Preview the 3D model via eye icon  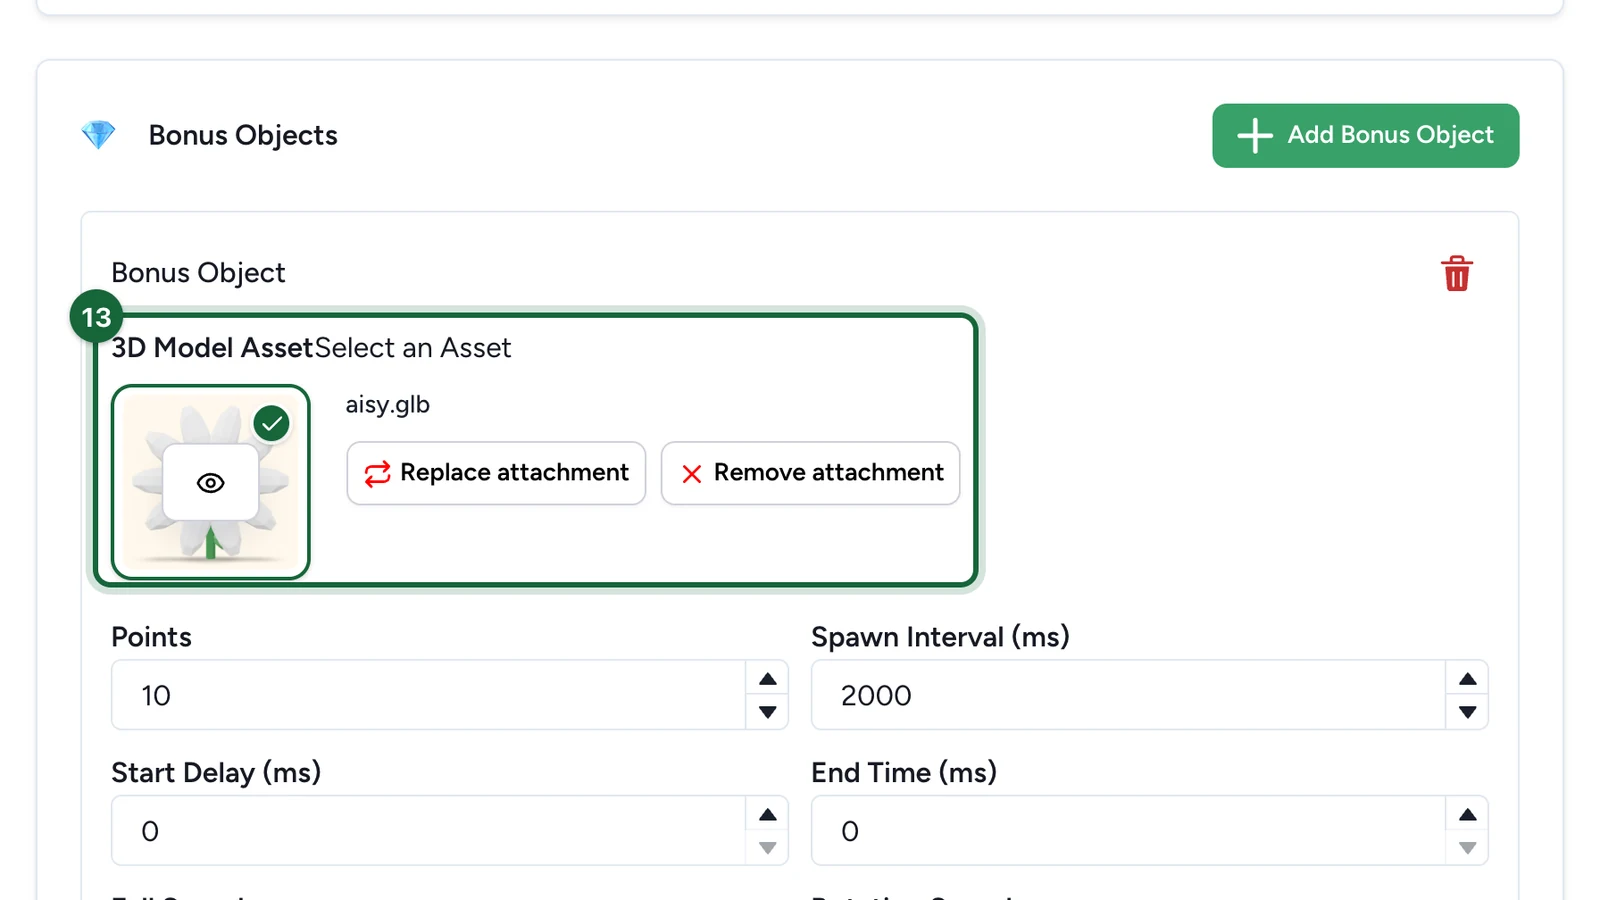pos(210,483)
